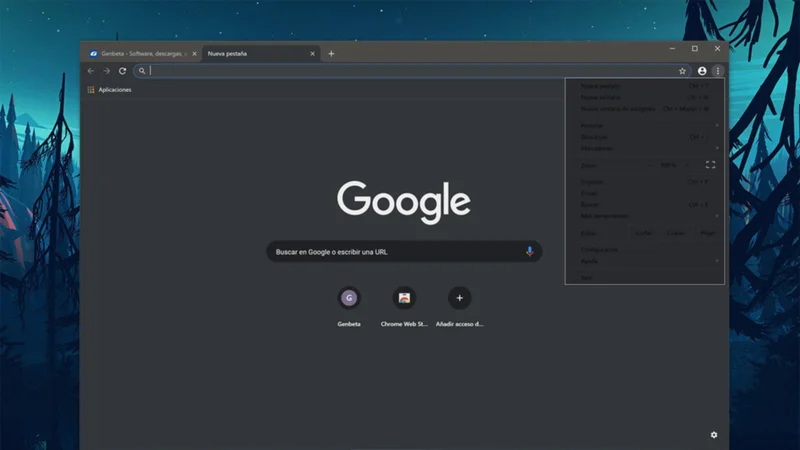
Task: Start voice search with the microphone icon
Action: click(x=530, y=252)
